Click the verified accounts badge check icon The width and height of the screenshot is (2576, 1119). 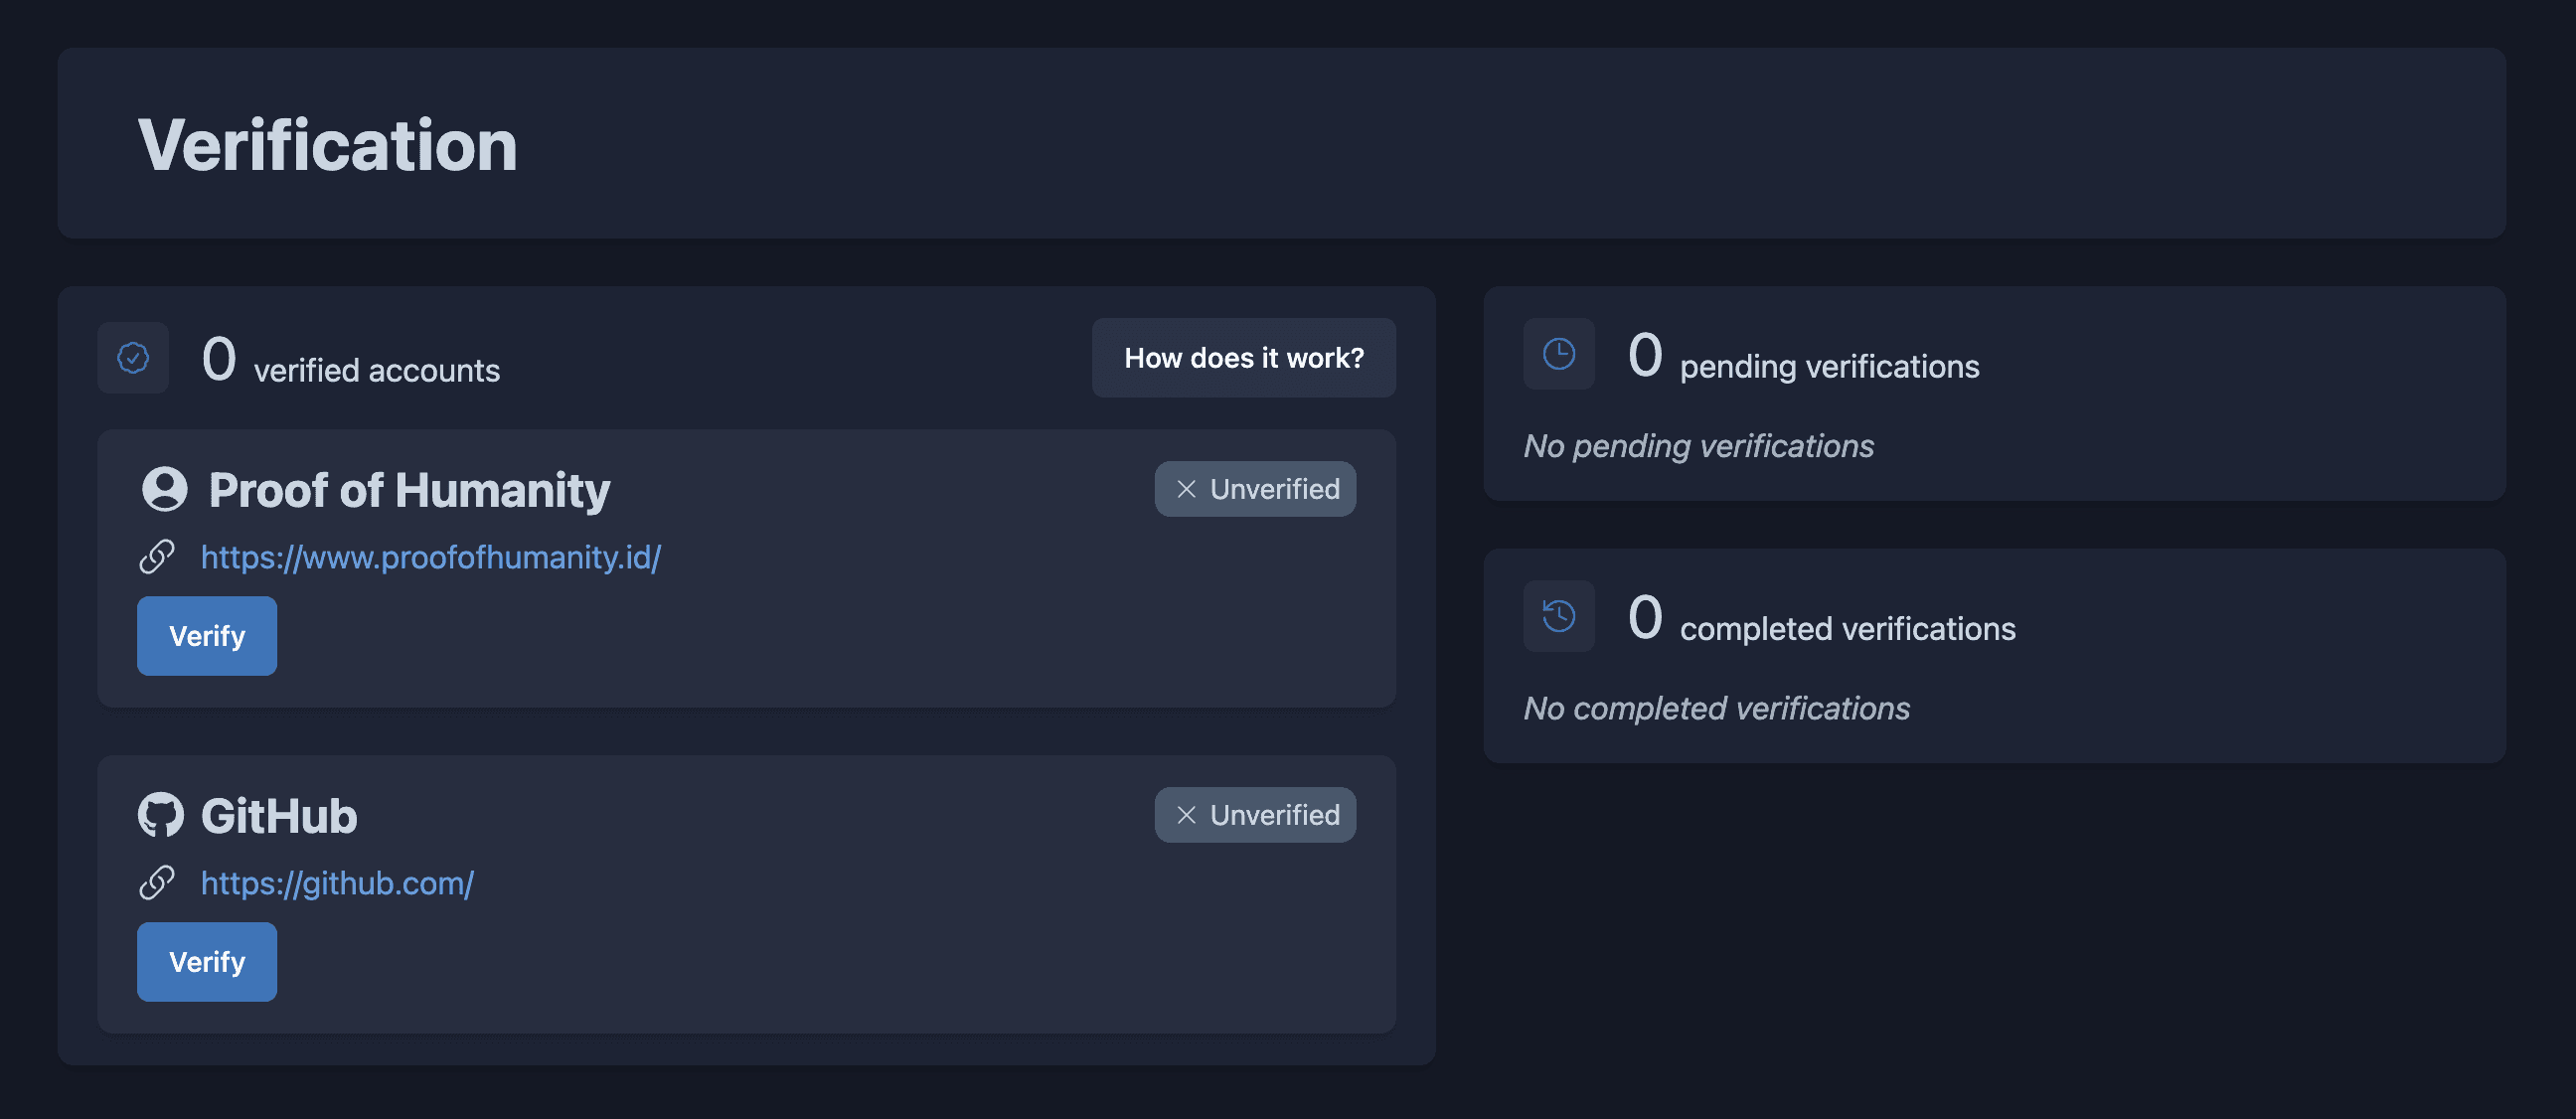(x=133, y=357)
